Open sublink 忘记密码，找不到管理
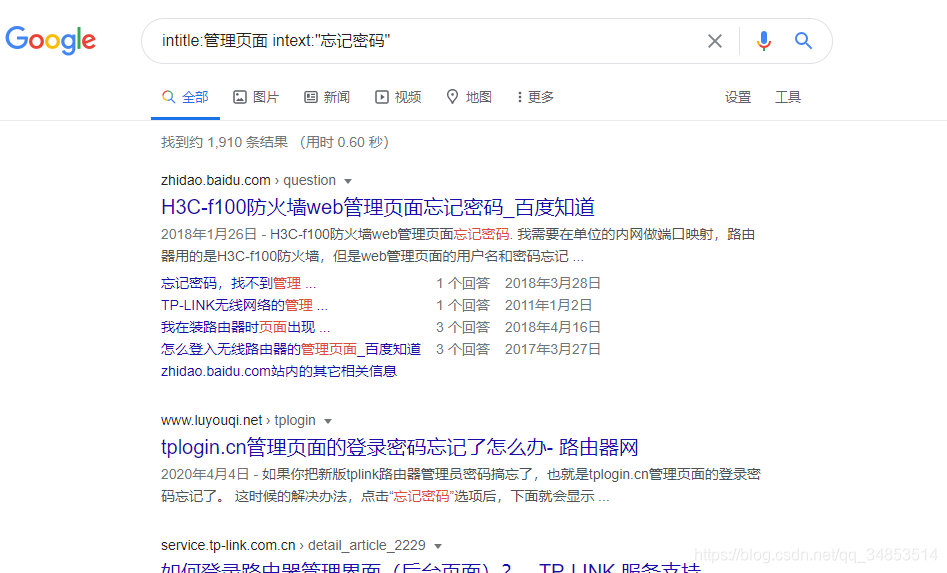 (239, 283)
